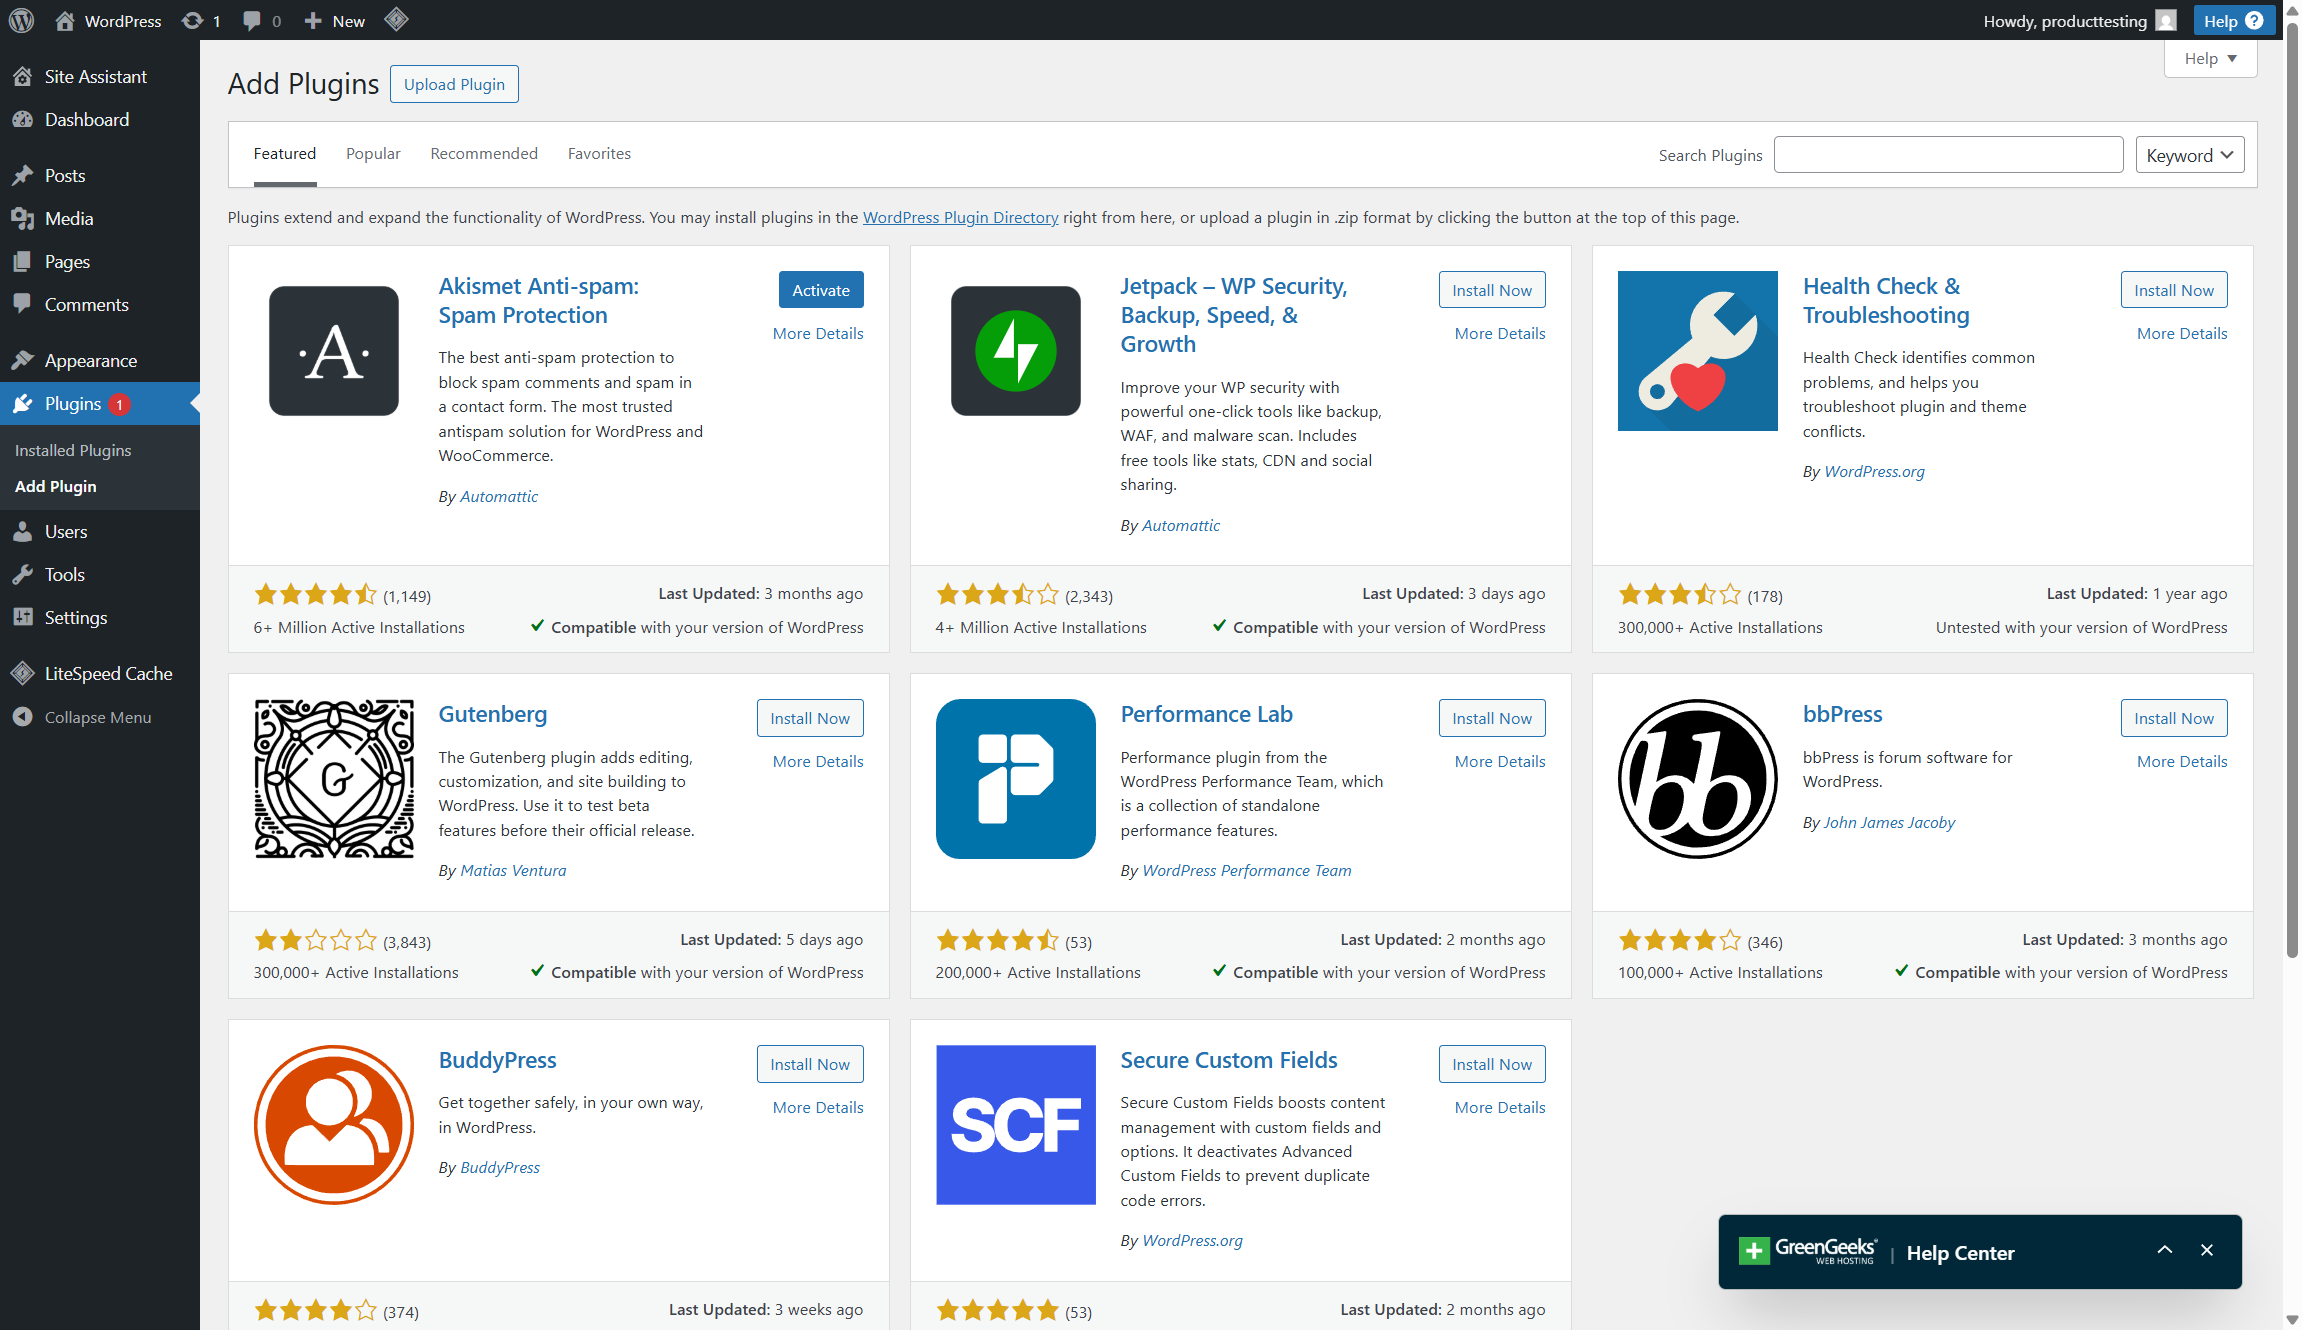Click the Jetpack lightning bolt icon

click(1015, 351)
